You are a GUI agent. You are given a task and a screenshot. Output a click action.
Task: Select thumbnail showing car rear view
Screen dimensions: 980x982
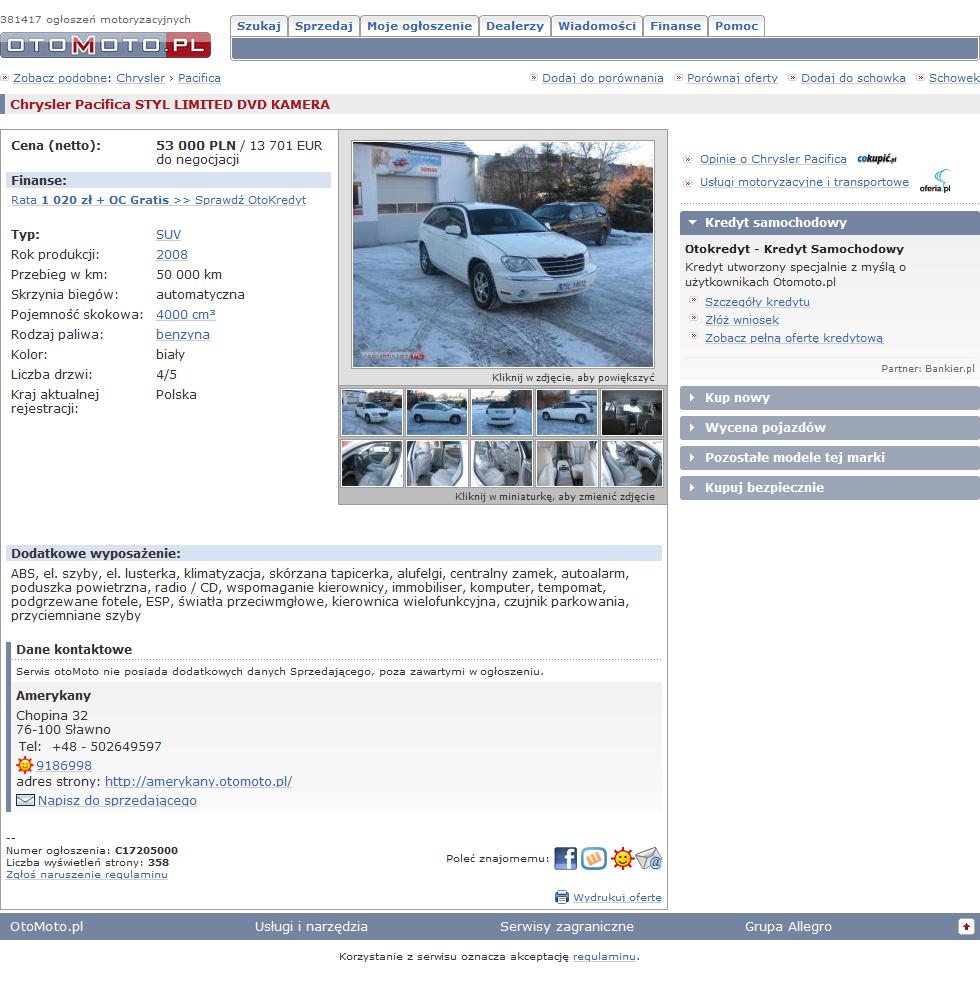[x=502, y=412]
